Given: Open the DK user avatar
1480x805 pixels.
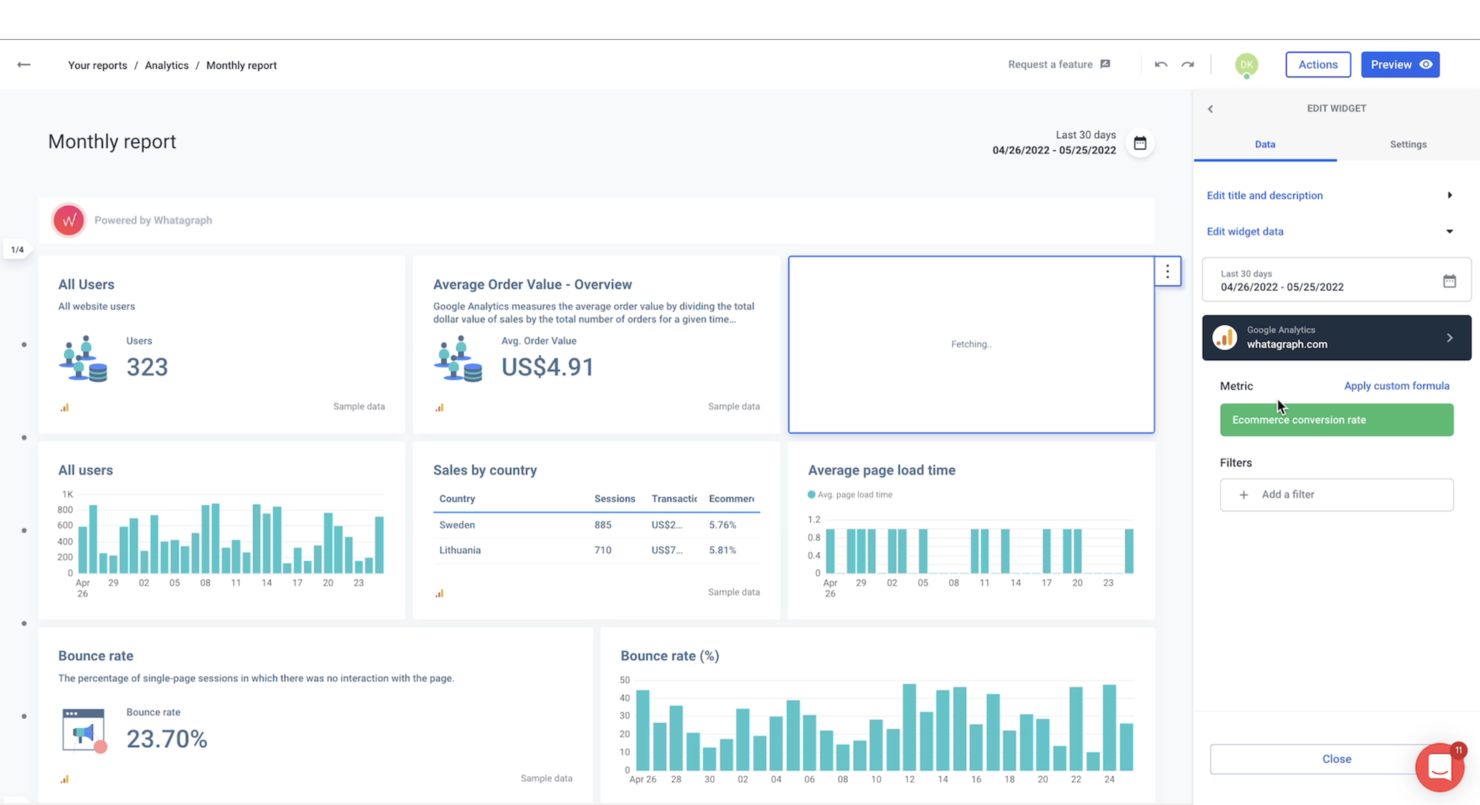Looking at the screenshot, I should coord(1246,65).
